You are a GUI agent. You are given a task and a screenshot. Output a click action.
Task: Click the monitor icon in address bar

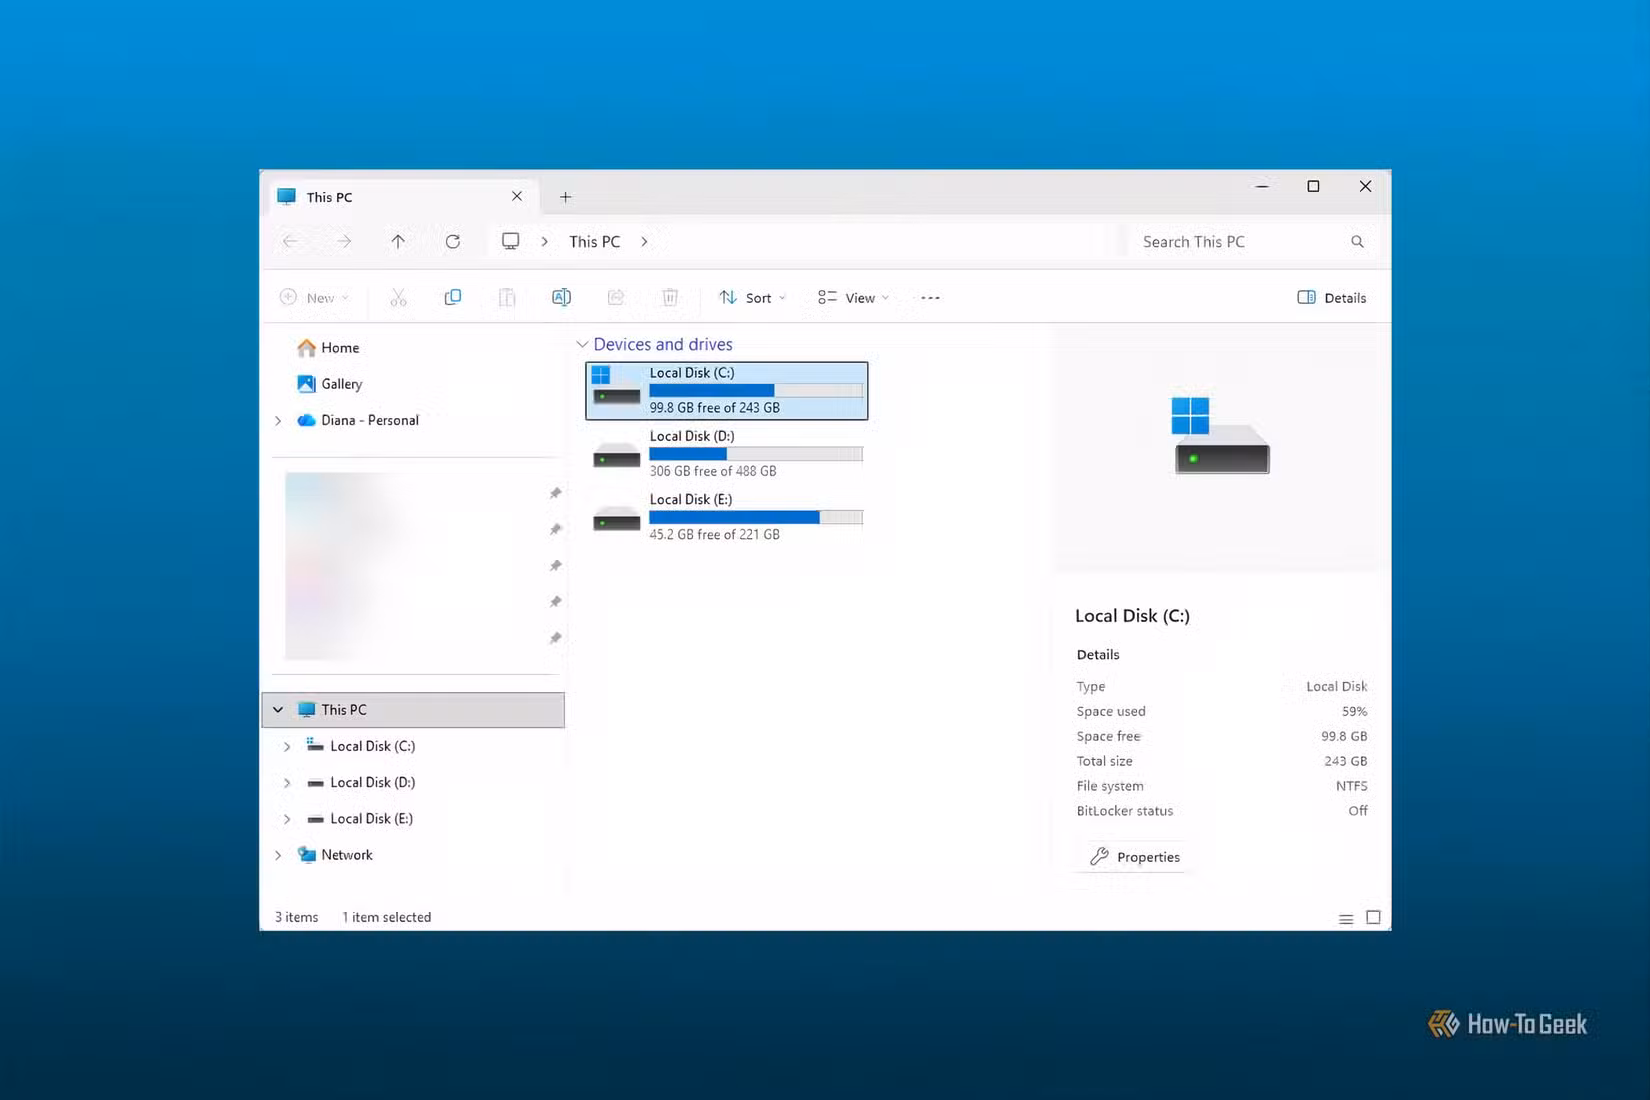[x=510, y=241]
